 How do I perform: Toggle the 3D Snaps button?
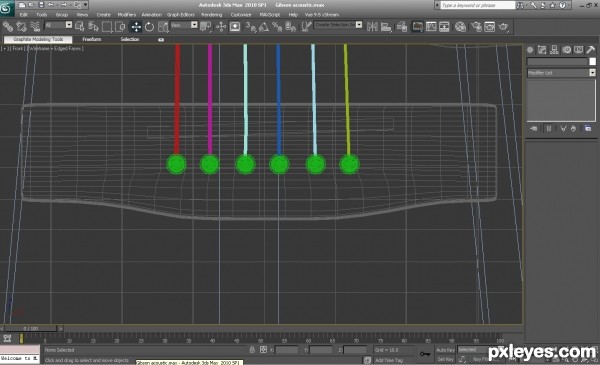pyautogui.click(x=250, y=27)
